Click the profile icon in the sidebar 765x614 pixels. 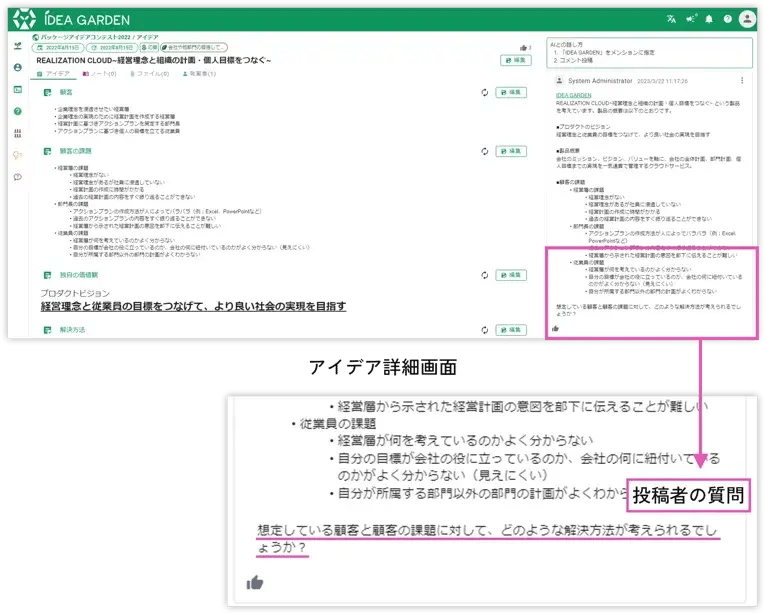coord(18,67)
